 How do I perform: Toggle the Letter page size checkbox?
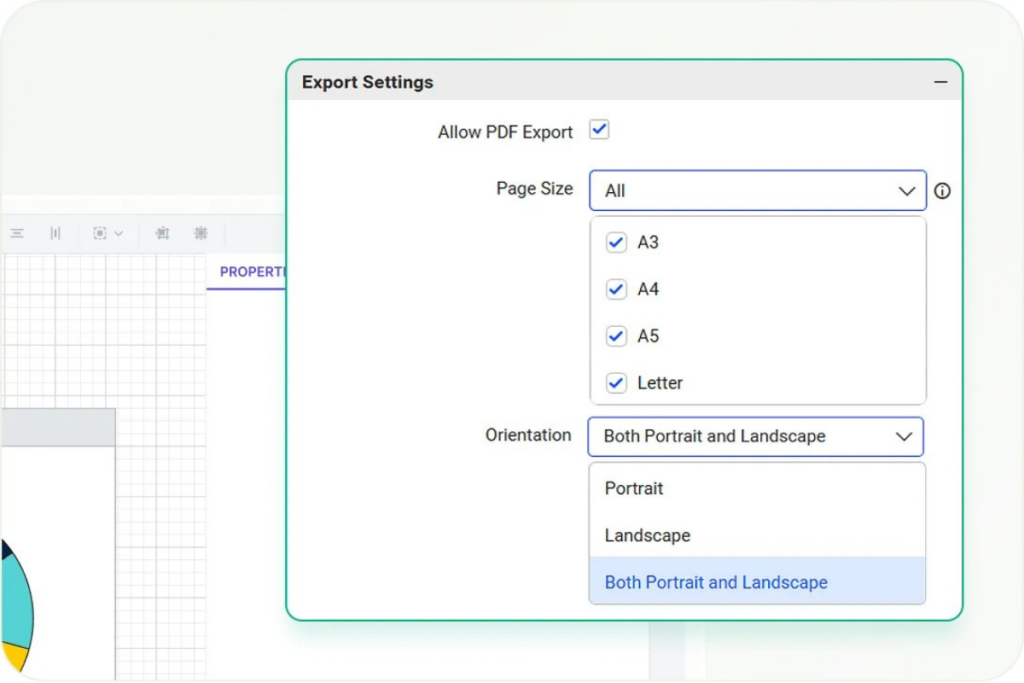click(x=616, y=383)
